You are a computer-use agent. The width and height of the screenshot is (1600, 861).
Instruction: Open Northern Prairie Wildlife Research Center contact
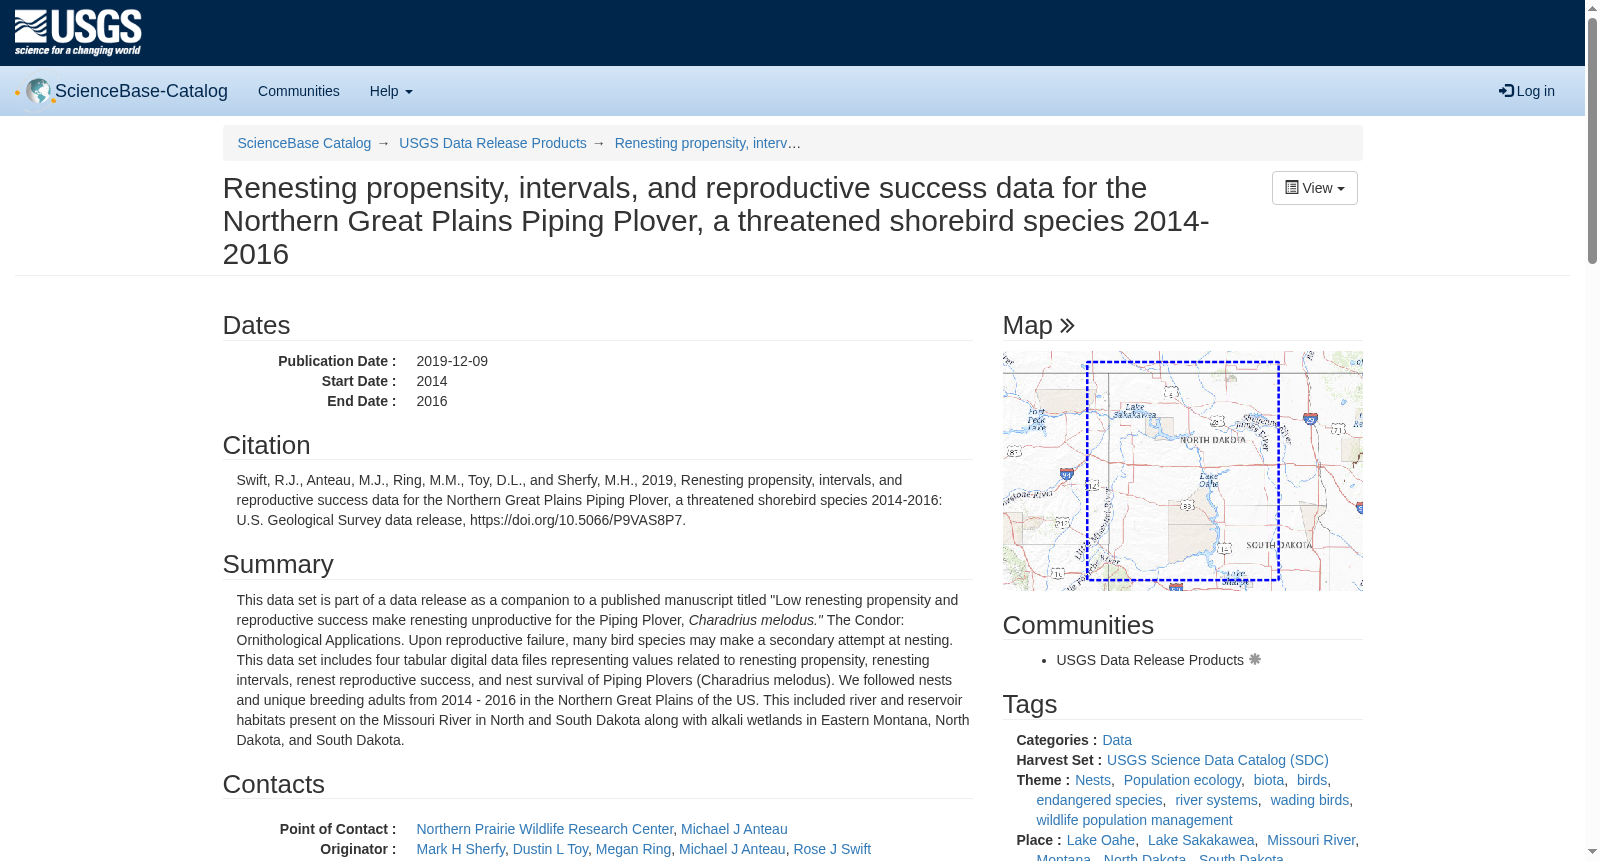click(545, 829)
